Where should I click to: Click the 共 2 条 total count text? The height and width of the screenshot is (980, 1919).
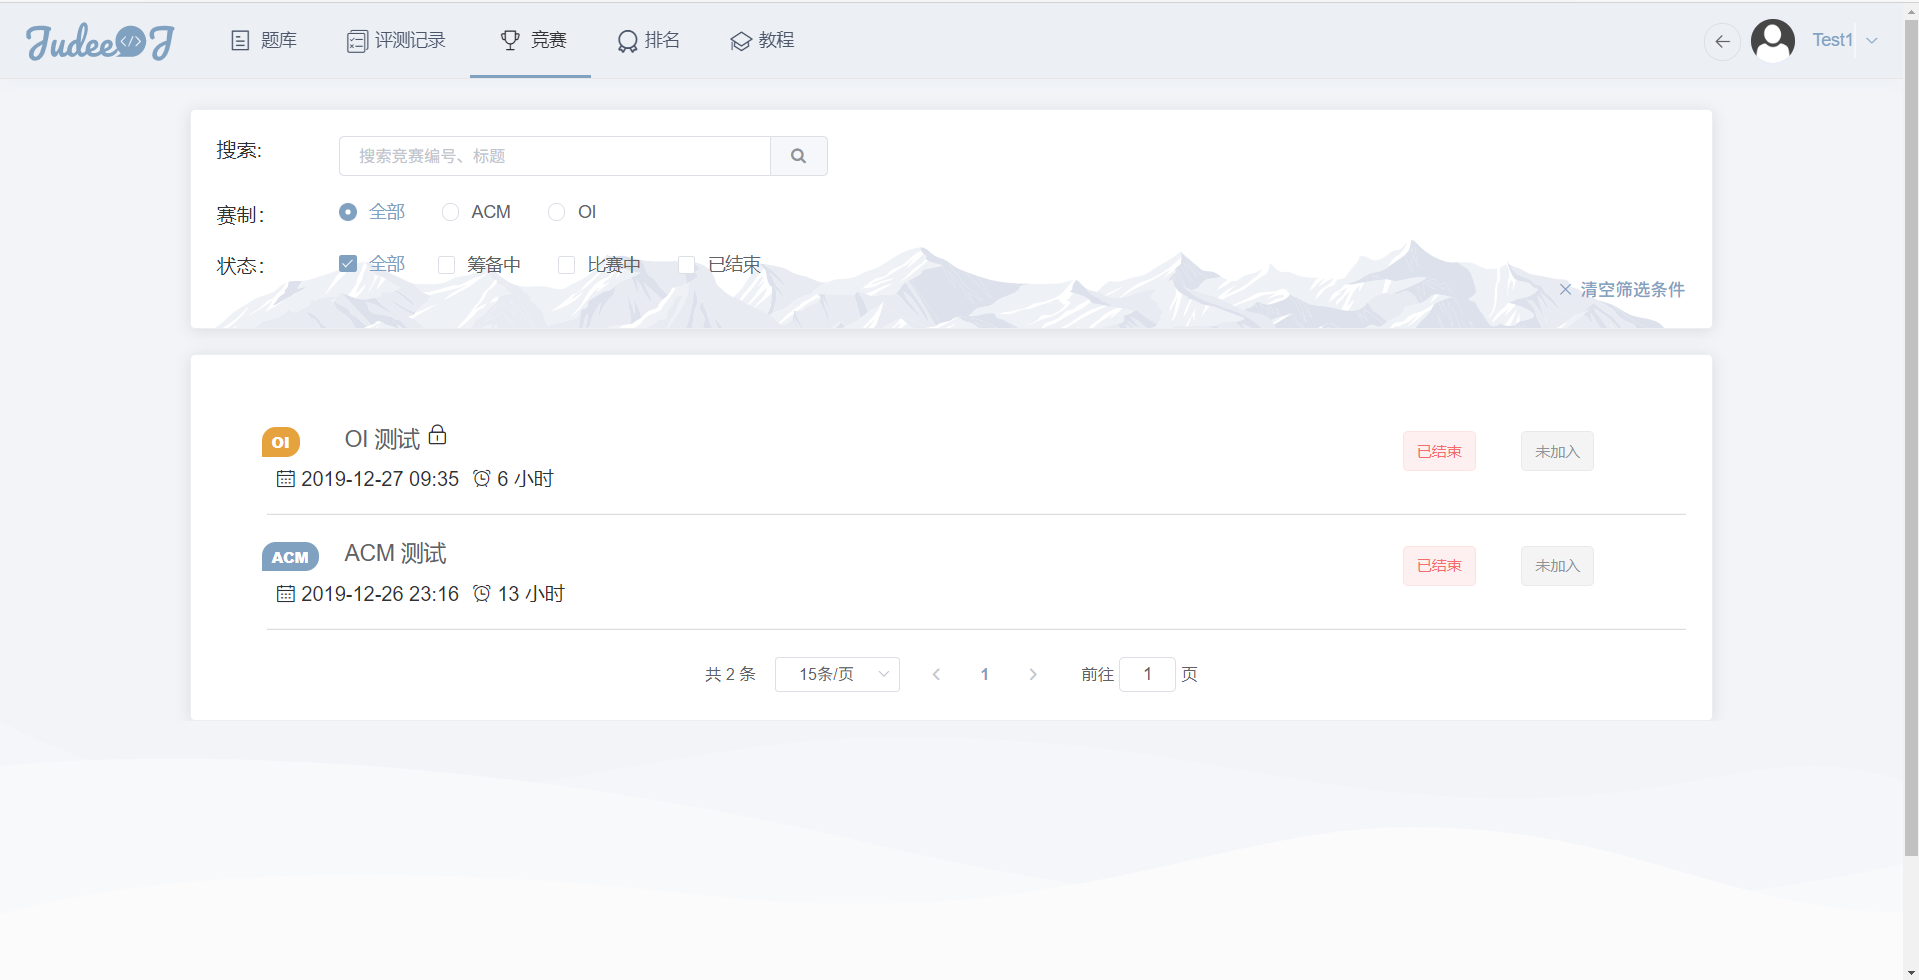(730, 674)
